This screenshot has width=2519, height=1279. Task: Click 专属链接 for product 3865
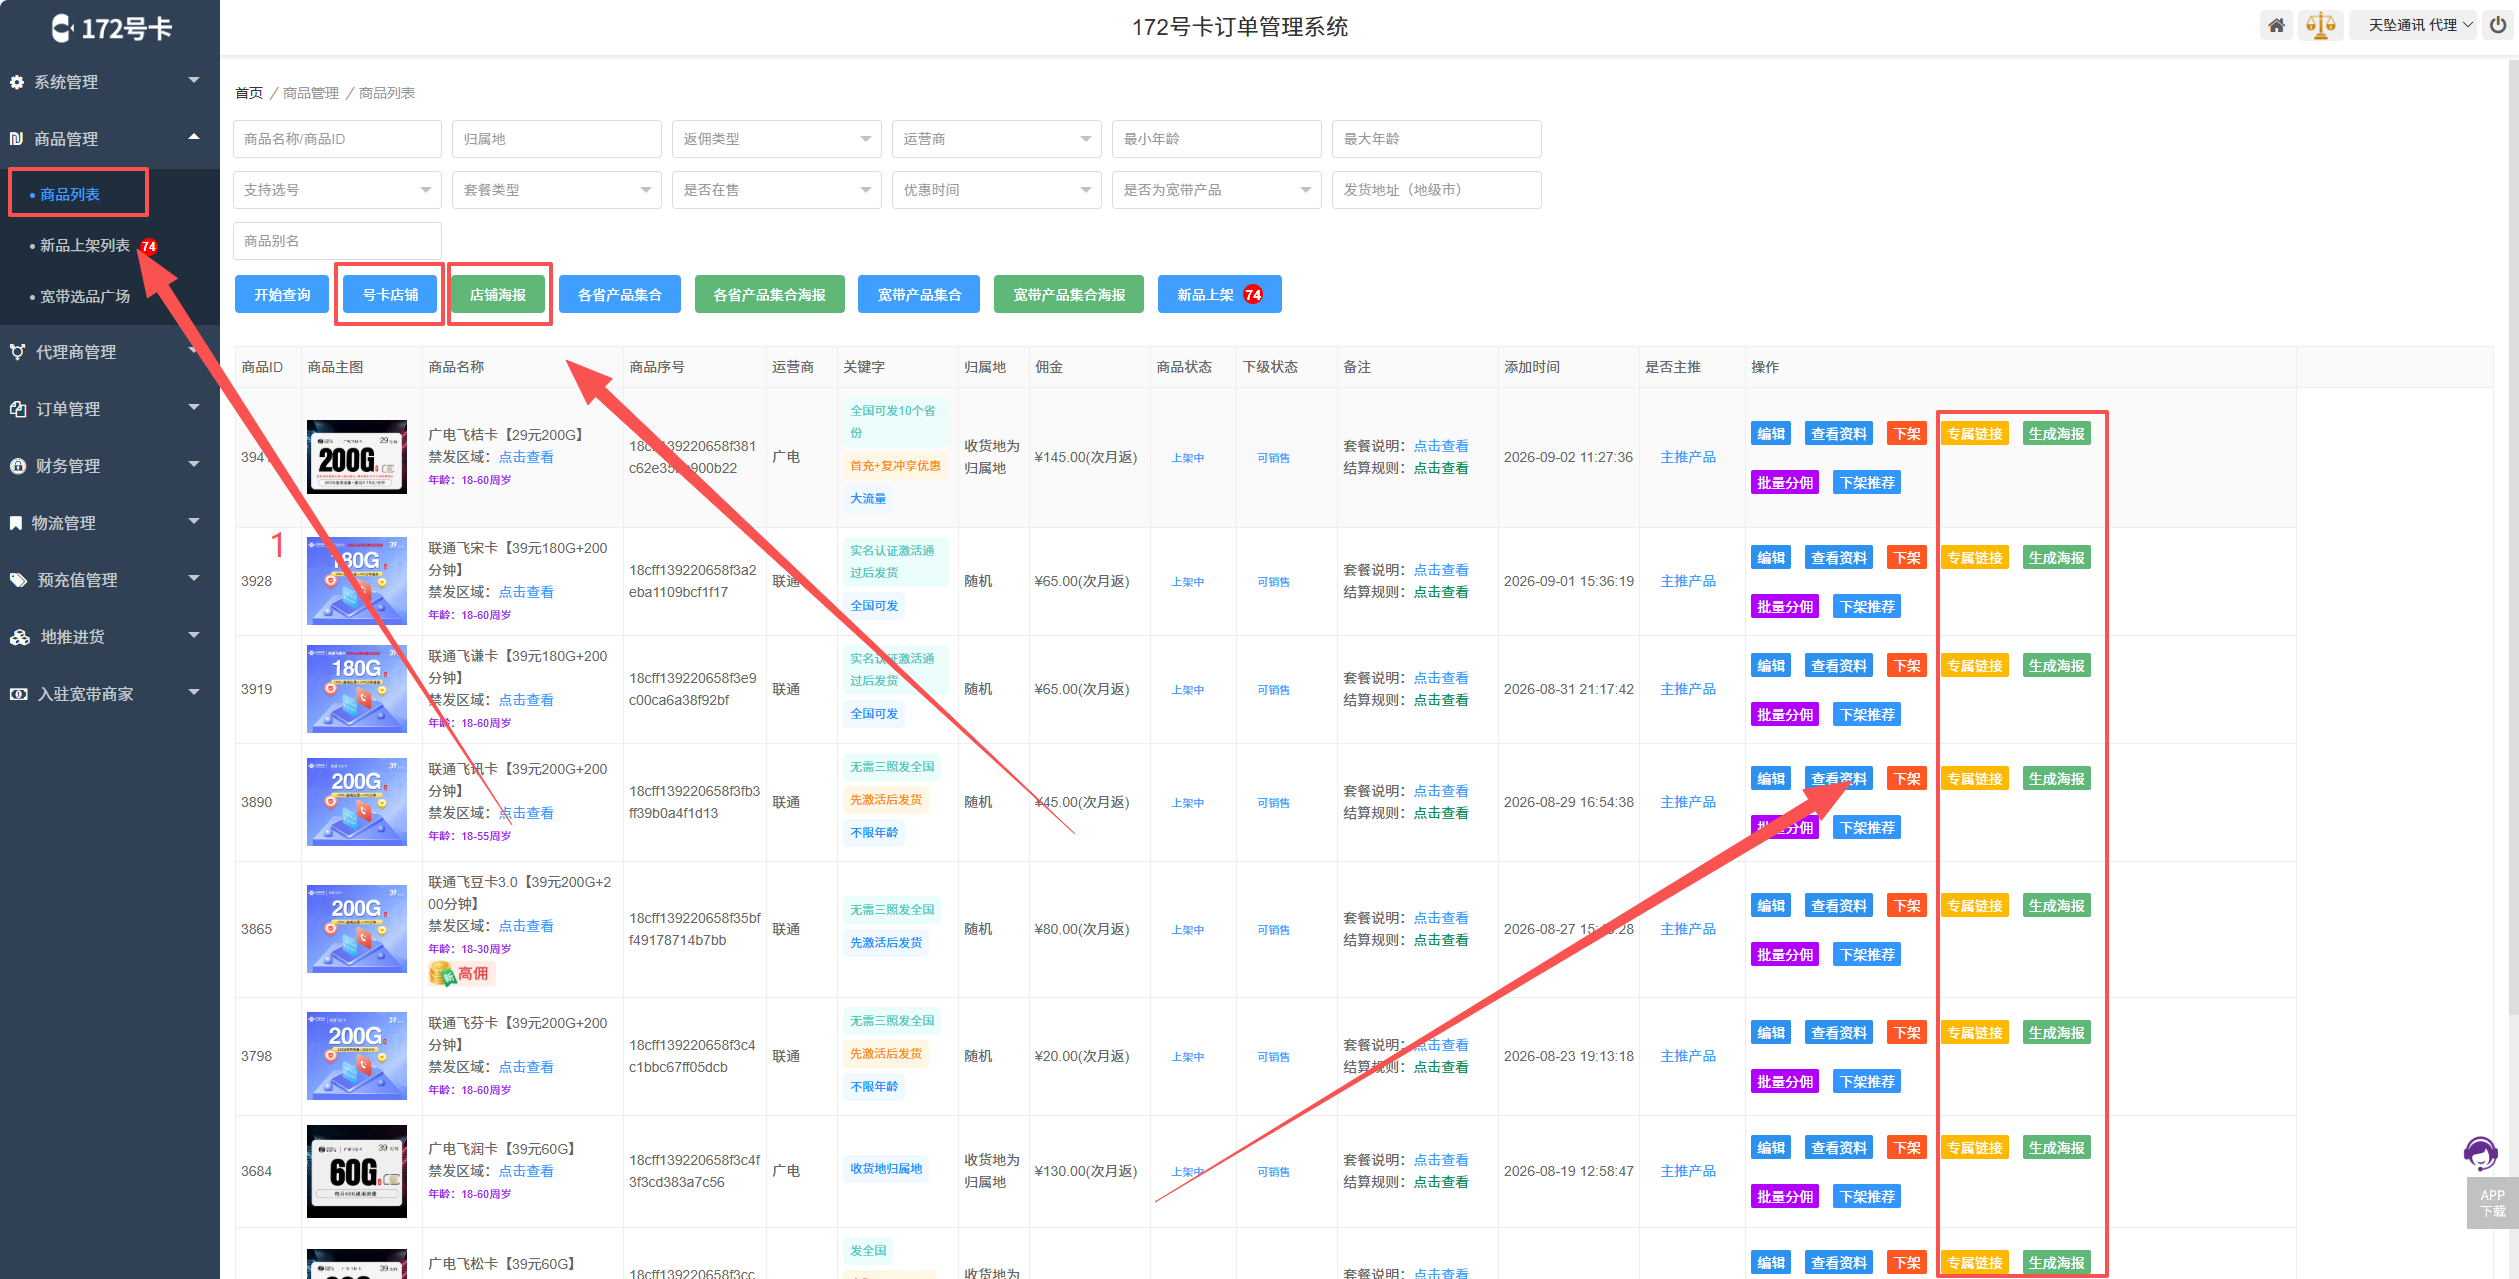(1975, 906)
